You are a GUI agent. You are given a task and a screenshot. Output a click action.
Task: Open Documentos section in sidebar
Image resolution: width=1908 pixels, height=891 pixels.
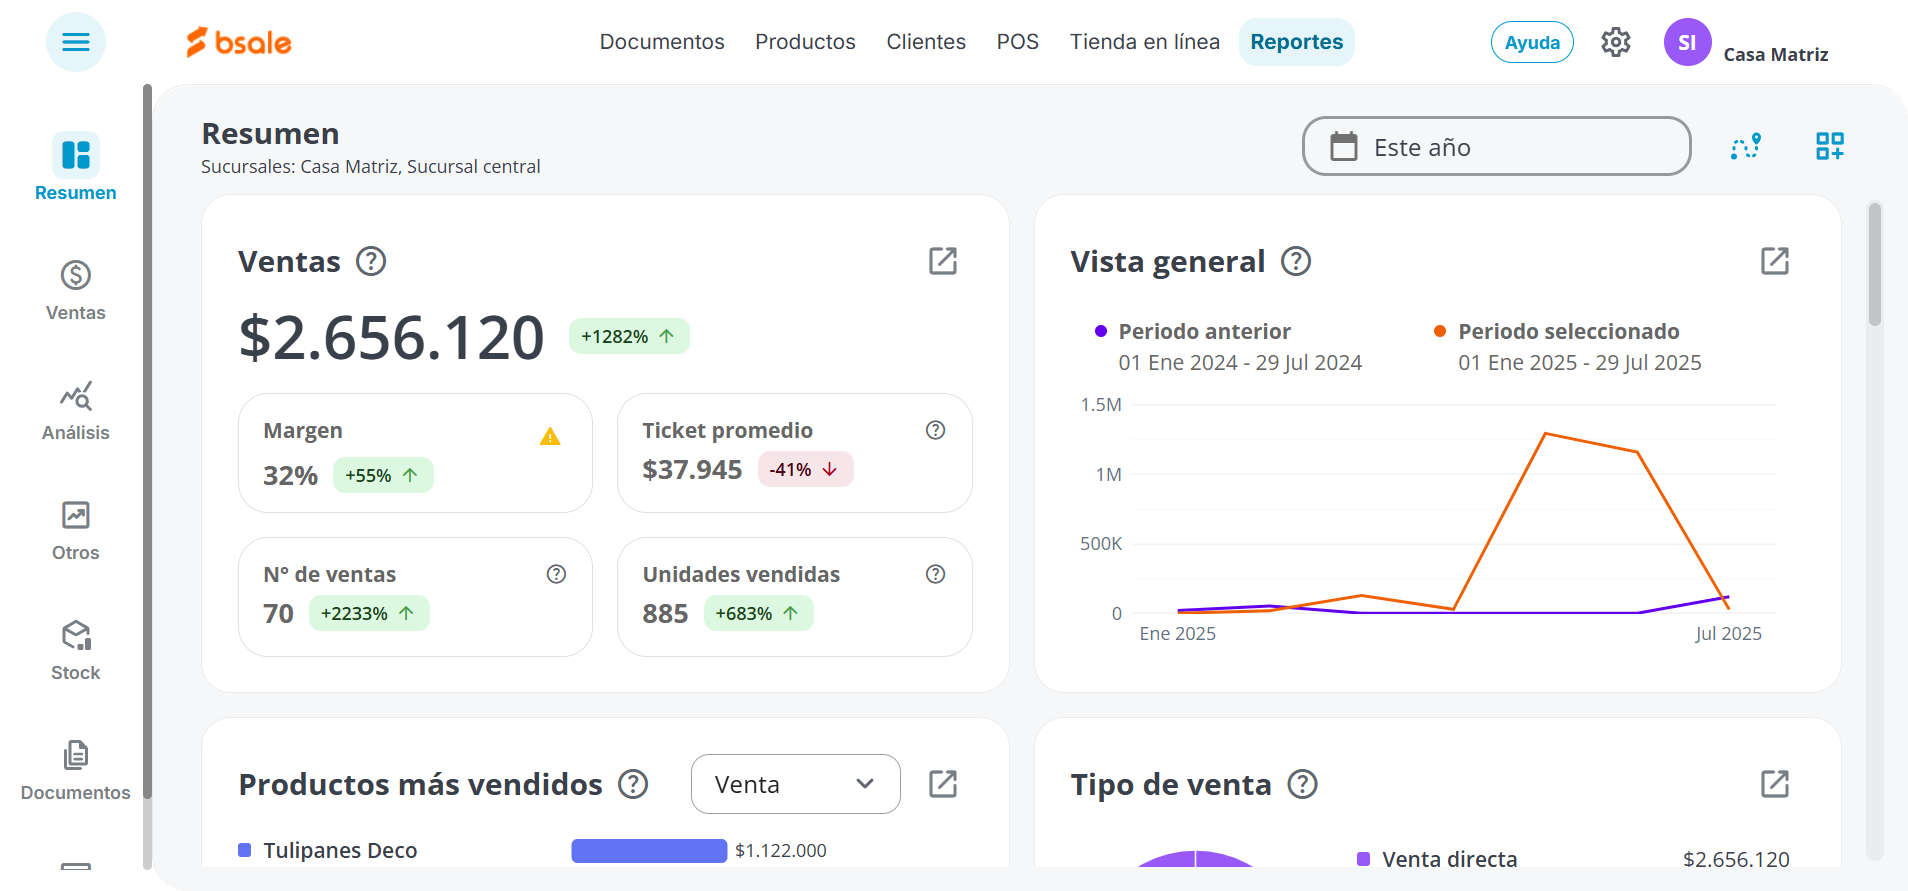coord(76,770)
